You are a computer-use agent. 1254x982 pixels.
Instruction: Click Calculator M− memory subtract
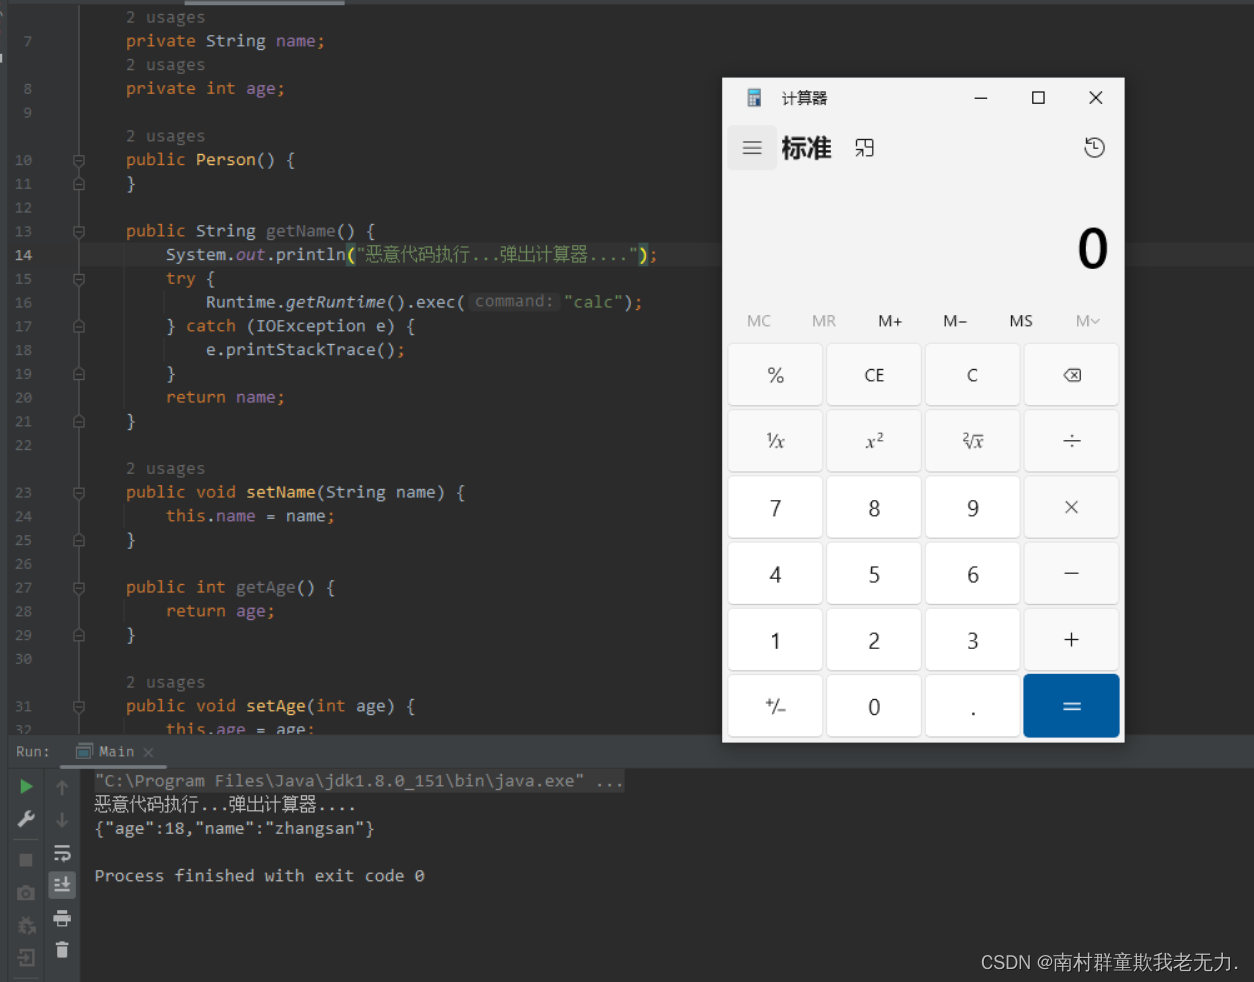tap(955, 321)
